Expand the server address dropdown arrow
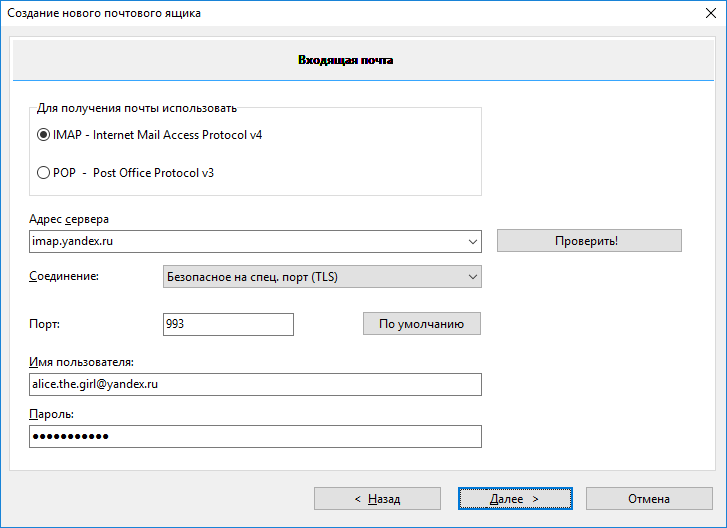The width and height of the screenshot is (727, 528). [x=472, y=241]
